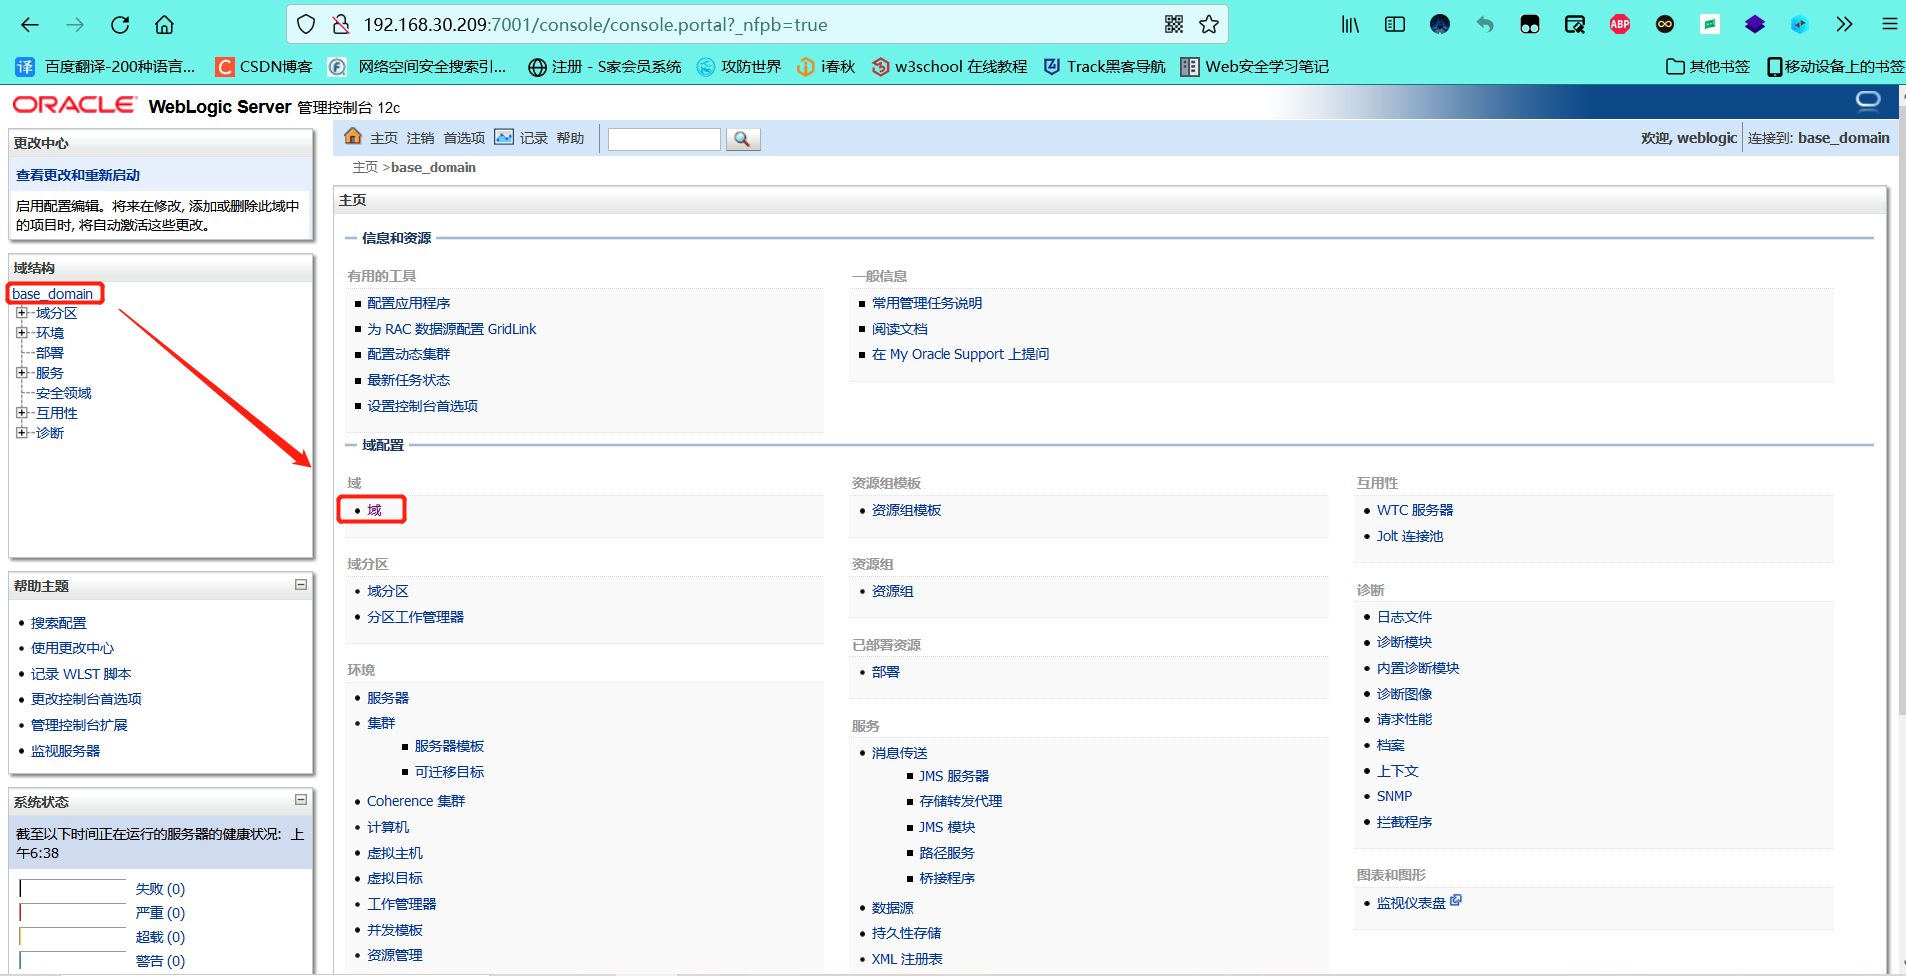Collapse the 帮助主题 panel
The height and width of the screenshot is (976, 1906).
coord(300,585)
